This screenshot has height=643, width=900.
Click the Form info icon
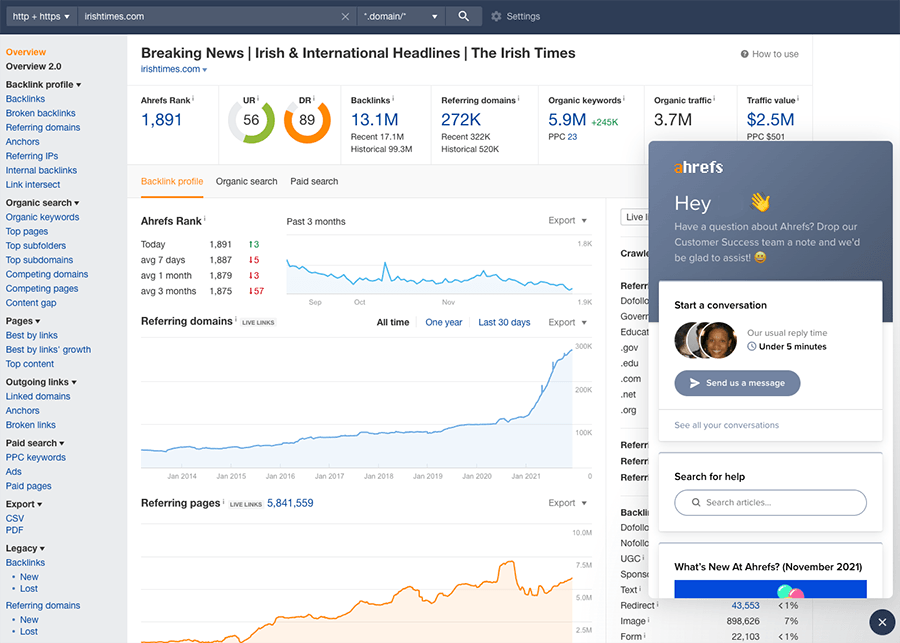pyautogui.click(x=645, y=634)
